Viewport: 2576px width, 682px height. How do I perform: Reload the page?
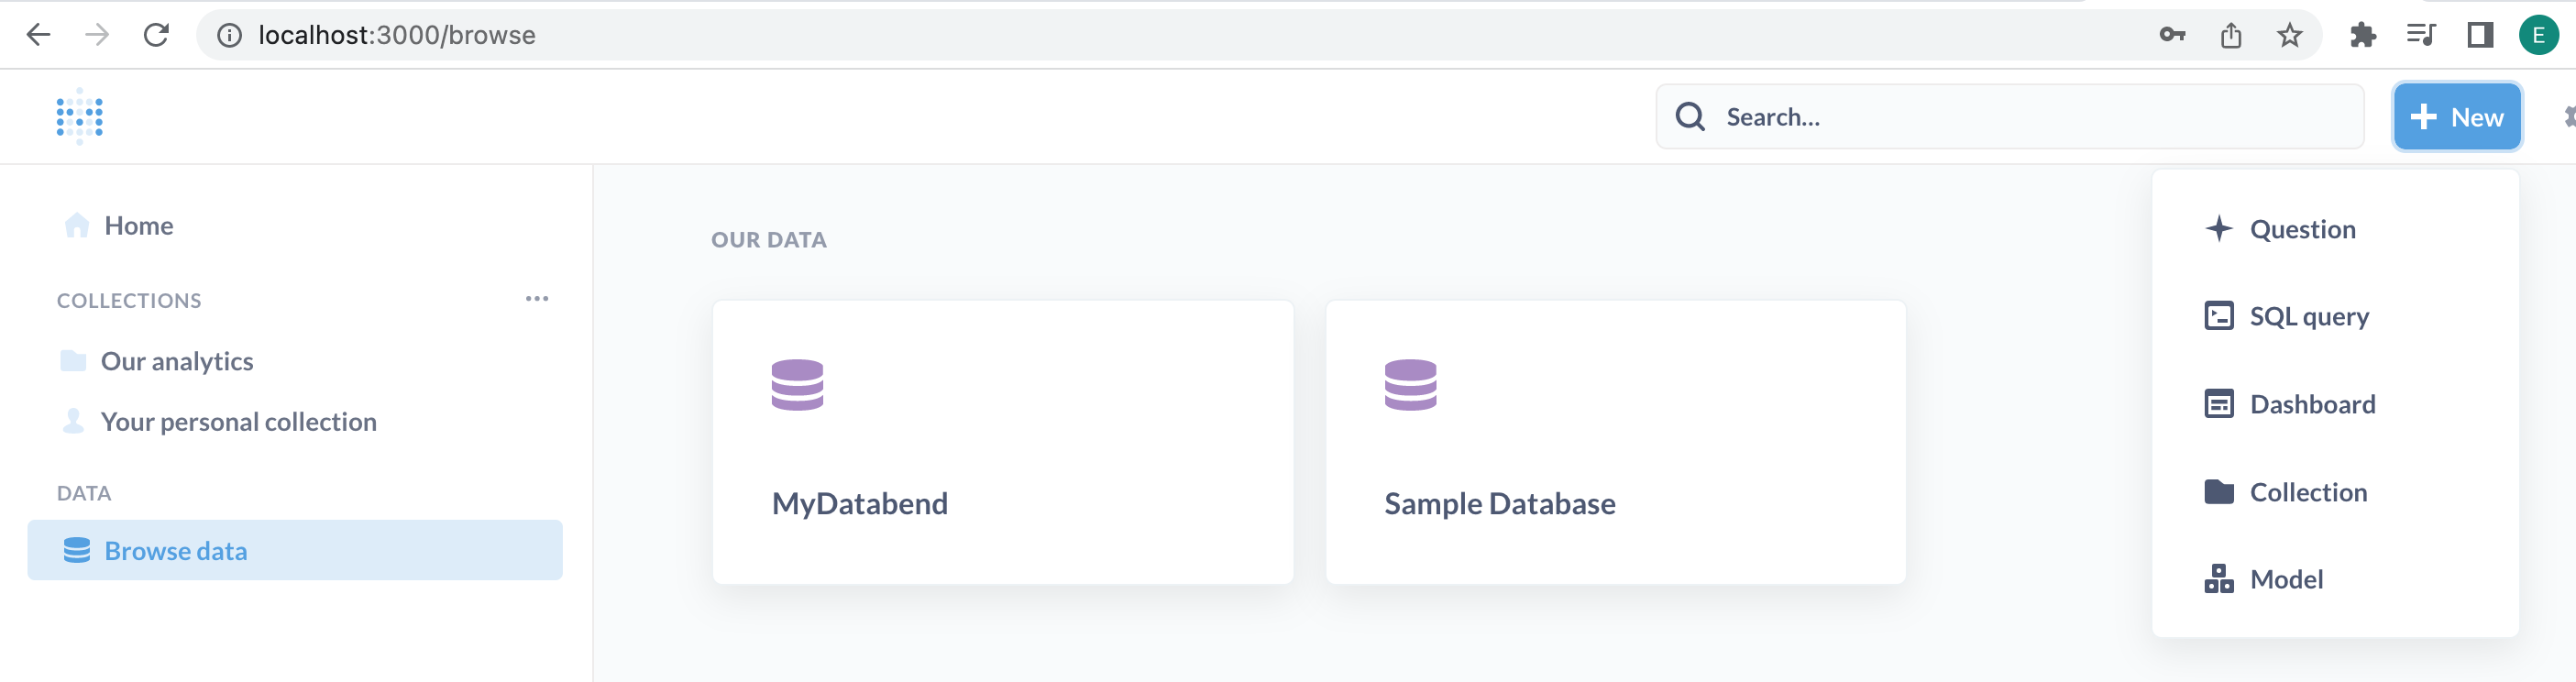coord(156,35)
